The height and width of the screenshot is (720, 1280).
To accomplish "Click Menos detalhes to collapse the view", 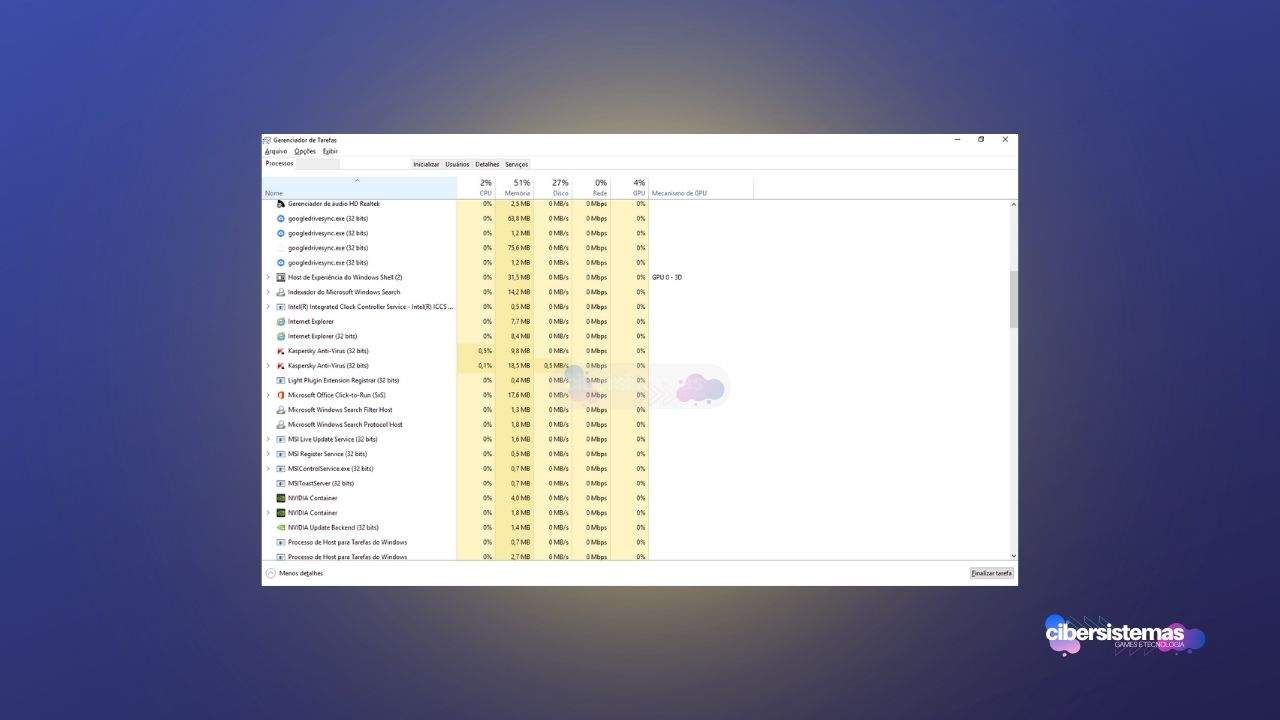I will [295, 573].
